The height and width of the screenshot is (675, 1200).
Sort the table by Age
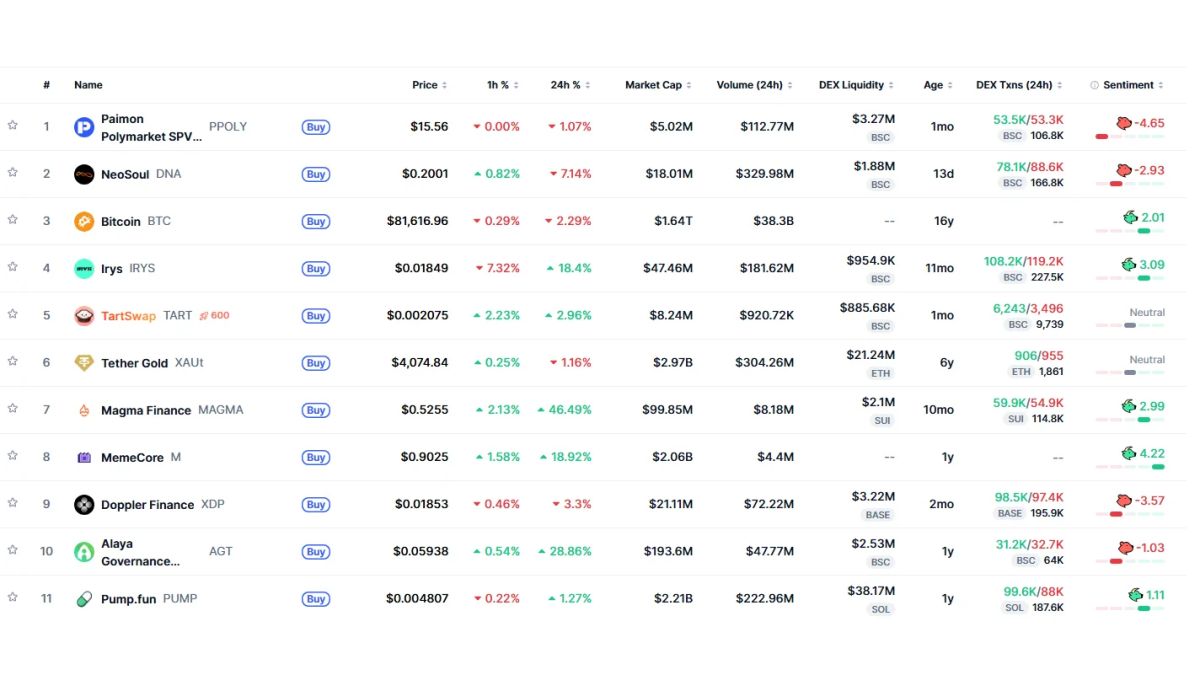938,85
